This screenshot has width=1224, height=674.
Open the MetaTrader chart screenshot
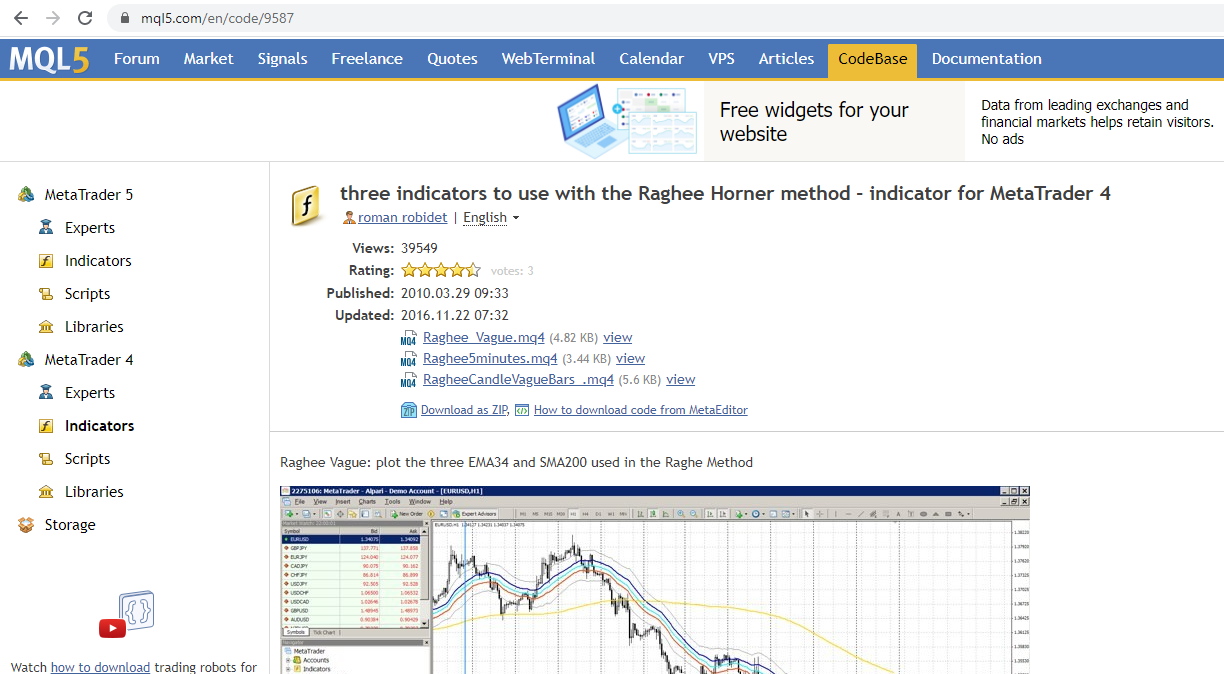[655, 580]
